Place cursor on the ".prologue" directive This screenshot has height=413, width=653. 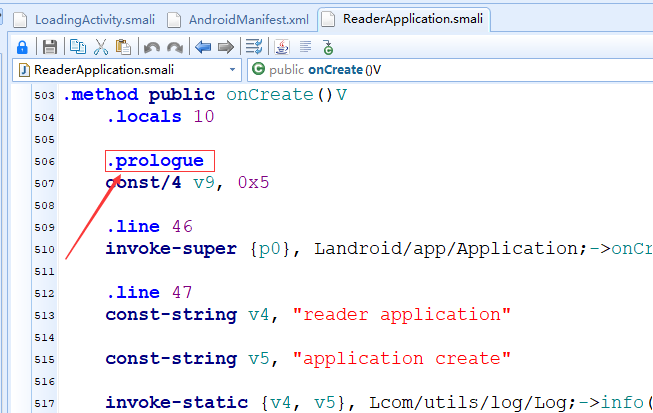click(156, 161)
